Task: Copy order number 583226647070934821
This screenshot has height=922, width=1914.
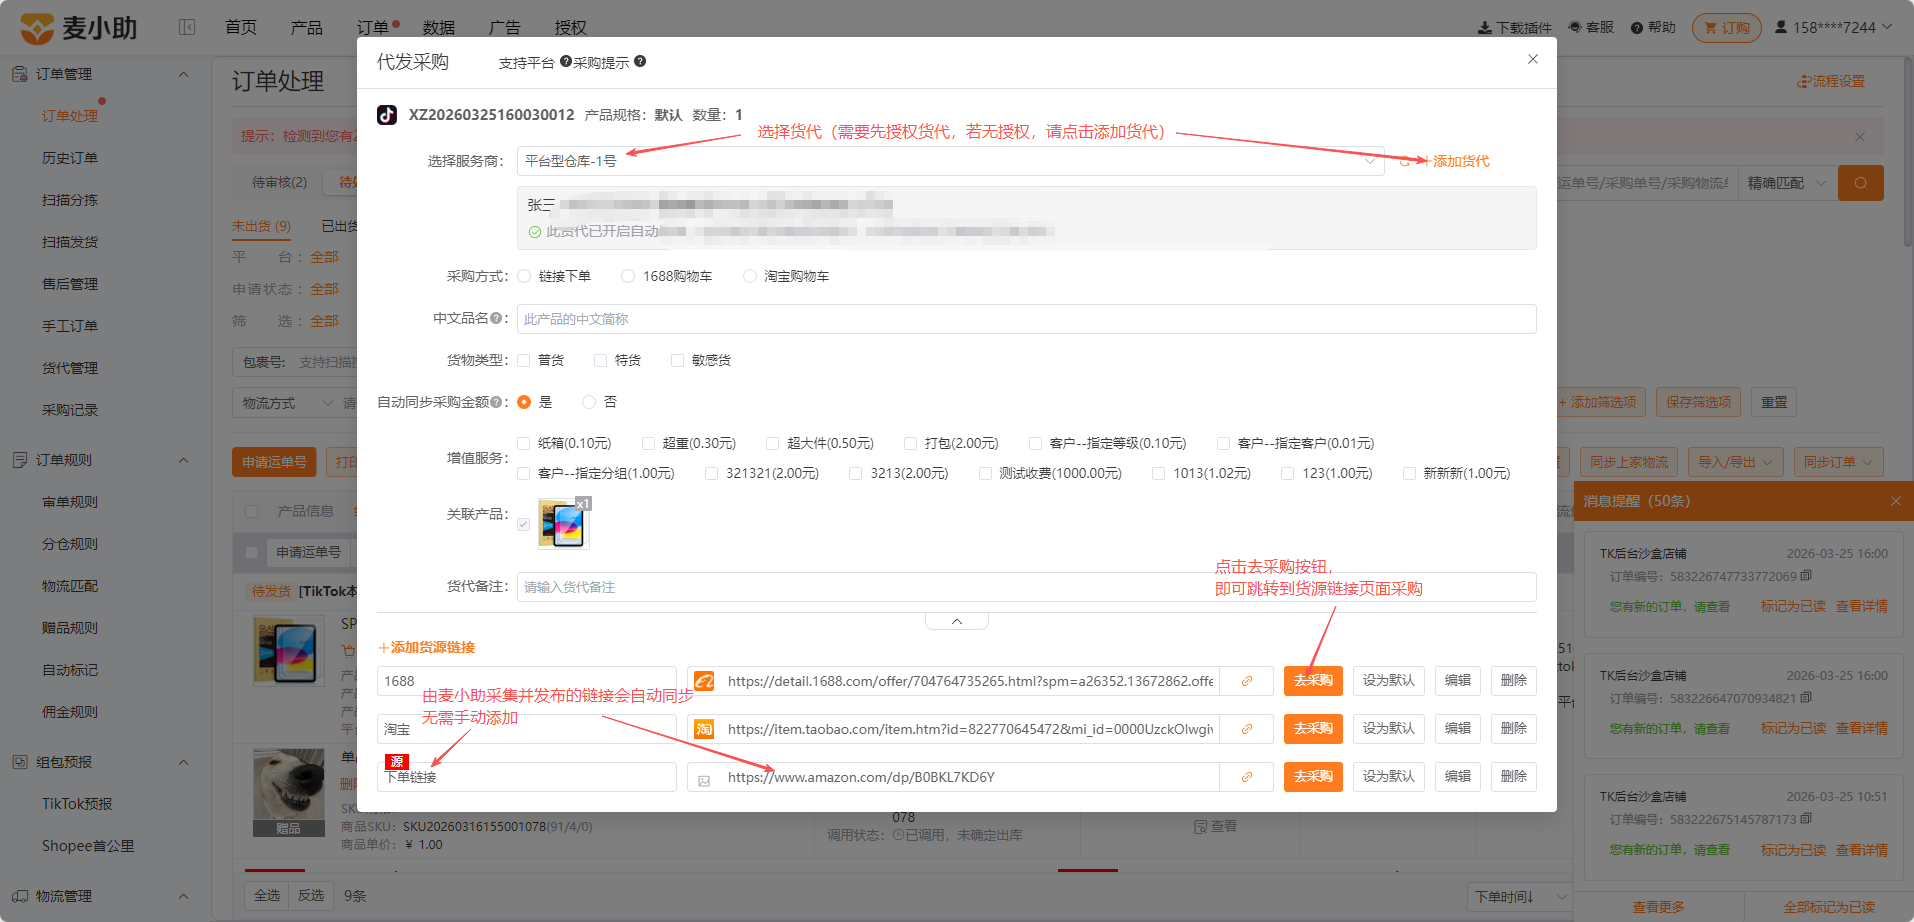Action: [x=1806, y=698]
